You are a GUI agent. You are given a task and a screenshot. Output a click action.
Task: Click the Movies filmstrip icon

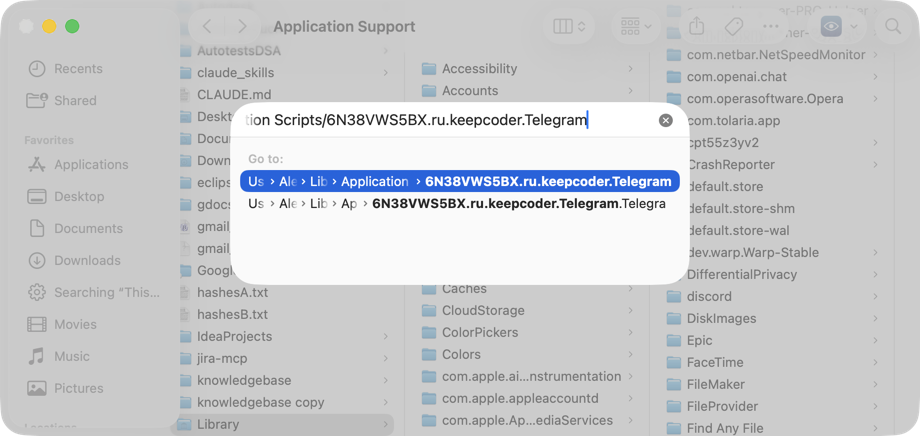(x=37, y=324)
